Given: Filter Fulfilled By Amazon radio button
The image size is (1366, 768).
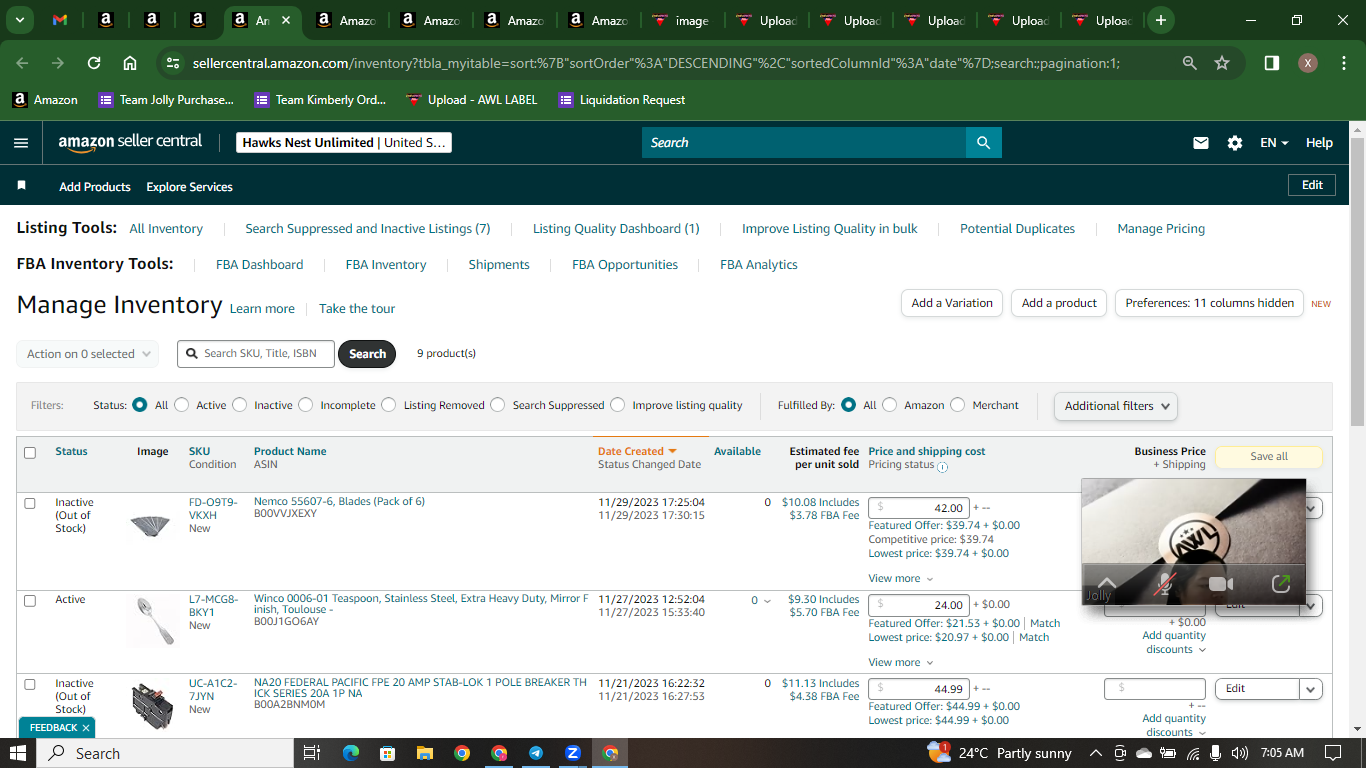Looking at the screenshot, I should point(890,405).
